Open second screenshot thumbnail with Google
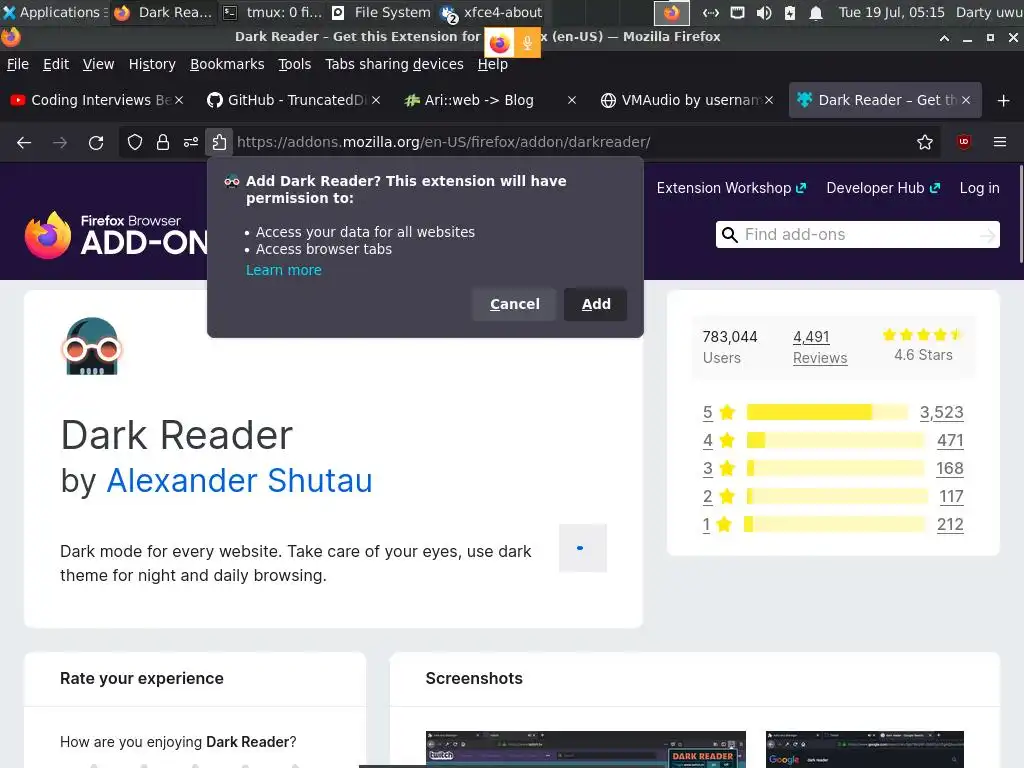The image size is (1024, 768). (x=865, y=750)
